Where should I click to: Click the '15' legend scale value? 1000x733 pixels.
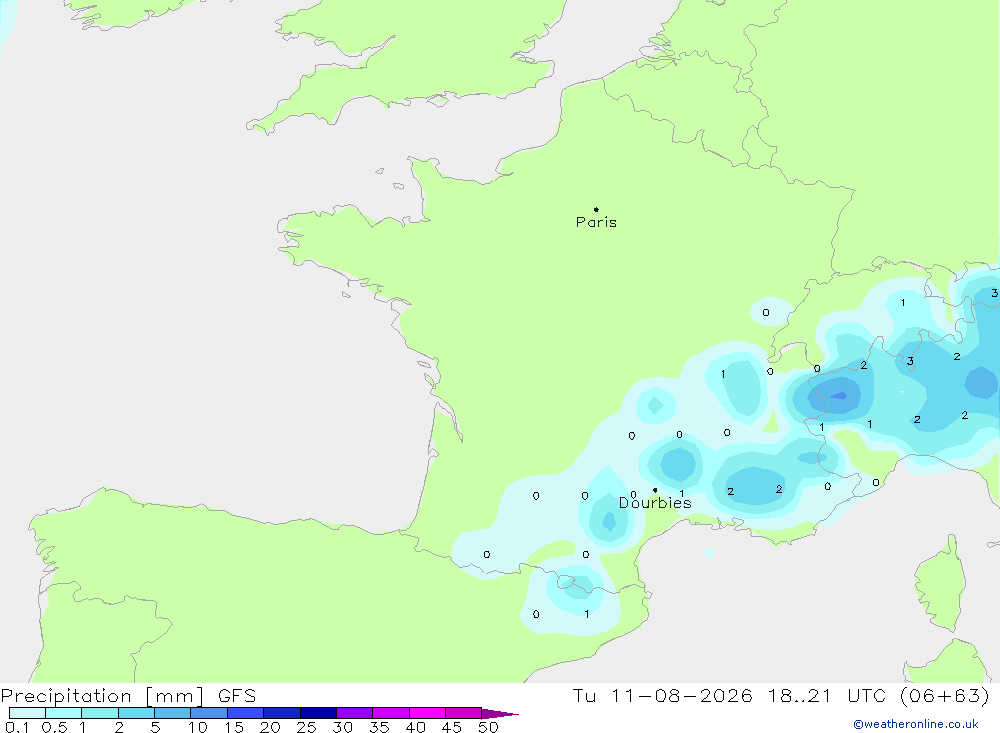click(234, 727)
